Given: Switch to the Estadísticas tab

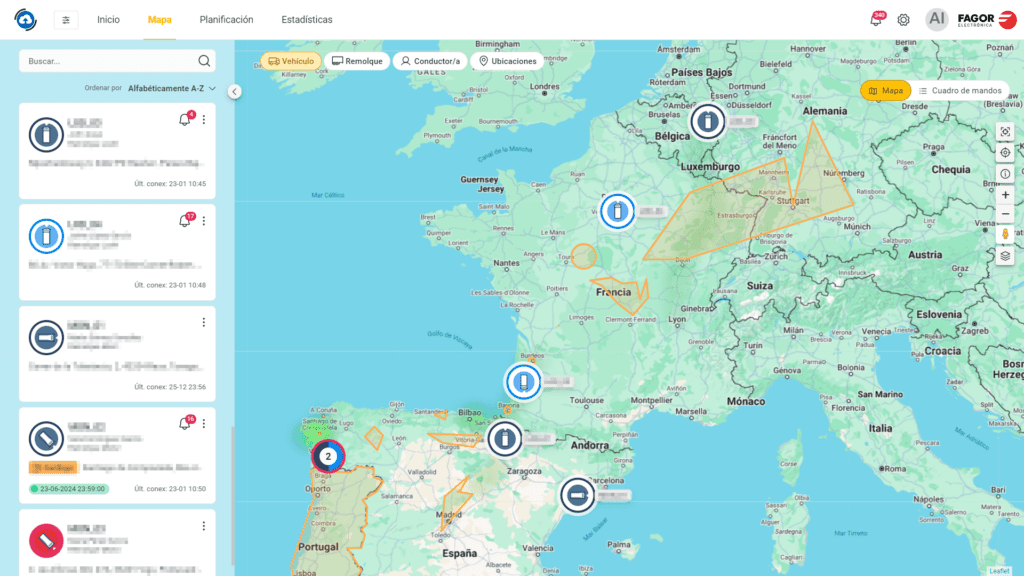Looking at the screenshot, I should tap(307, 20).
